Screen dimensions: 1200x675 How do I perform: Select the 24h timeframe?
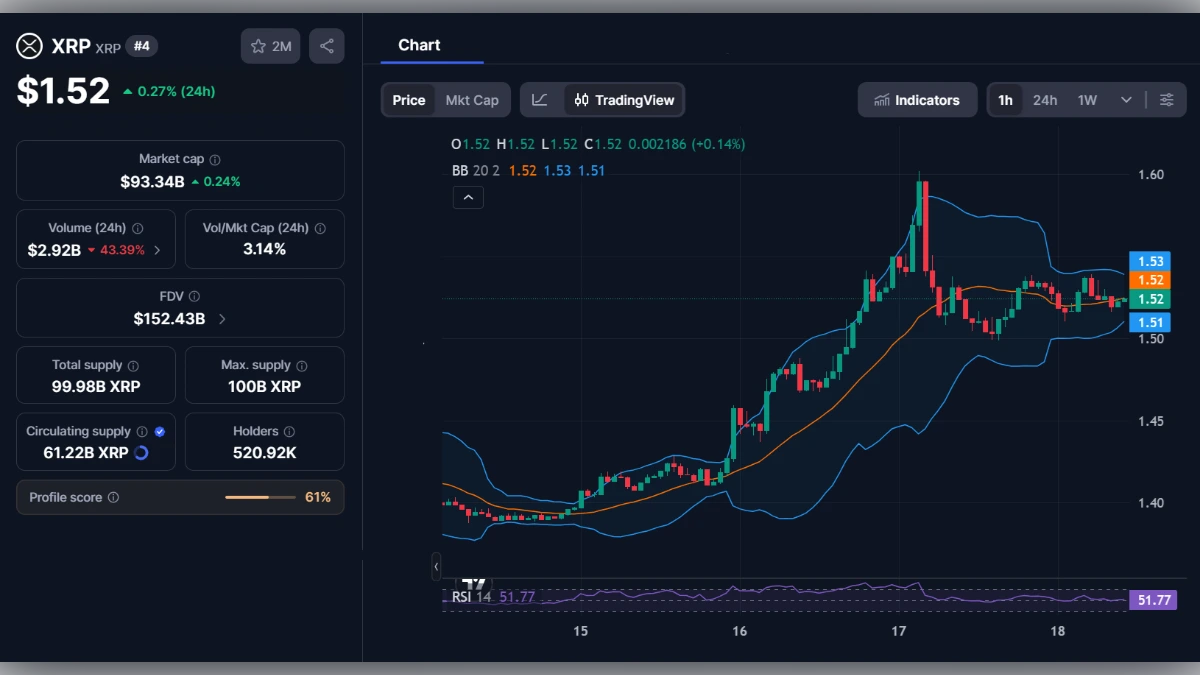point(1045,100)
